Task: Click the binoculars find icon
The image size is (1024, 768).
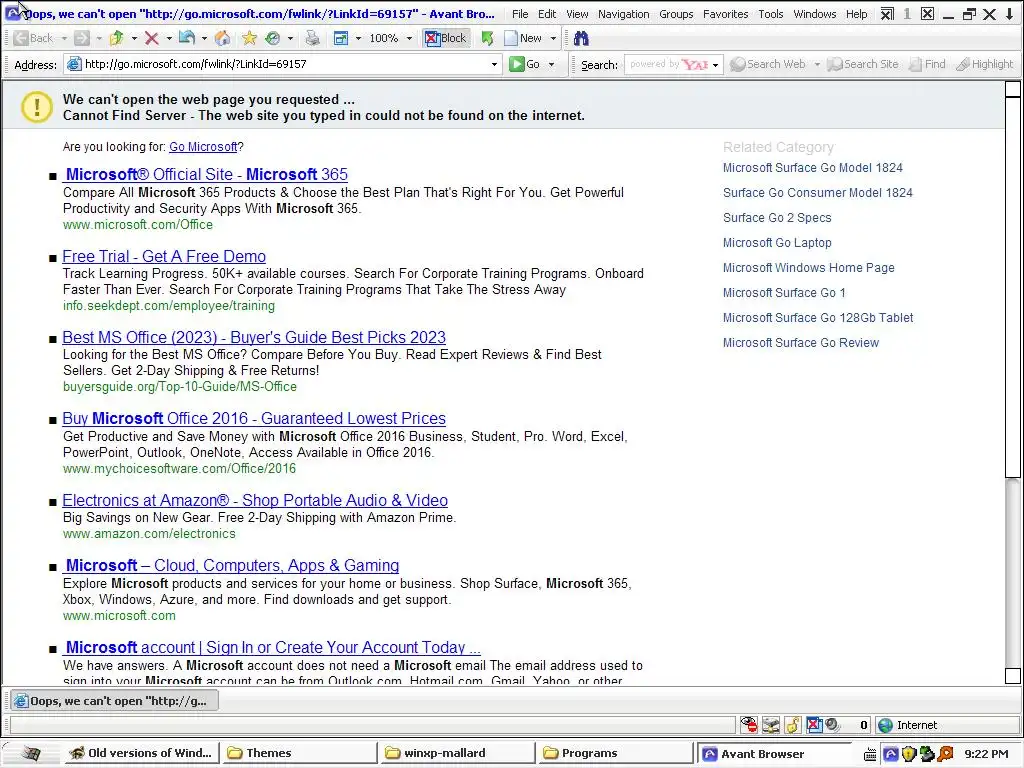Action: 581,39
